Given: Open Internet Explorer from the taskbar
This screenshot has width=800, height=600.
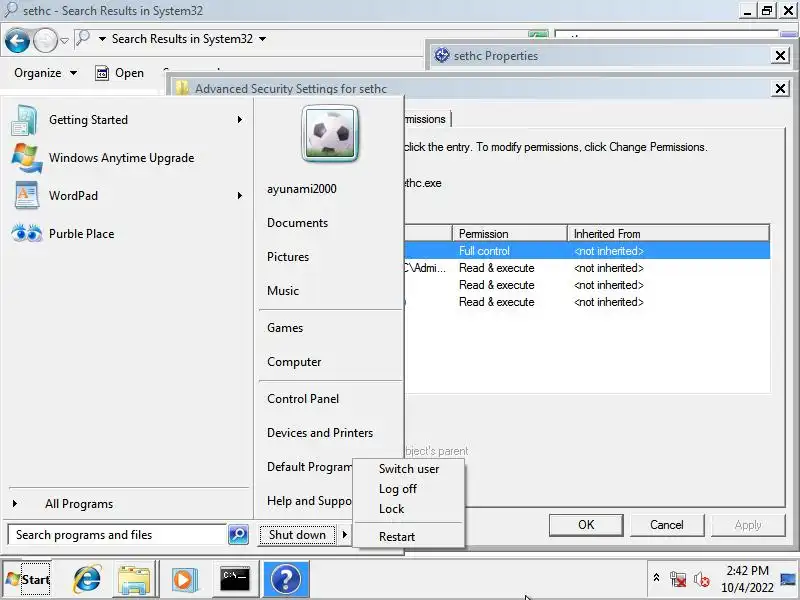Looking at the screenshot, I should tap(87, 580).
